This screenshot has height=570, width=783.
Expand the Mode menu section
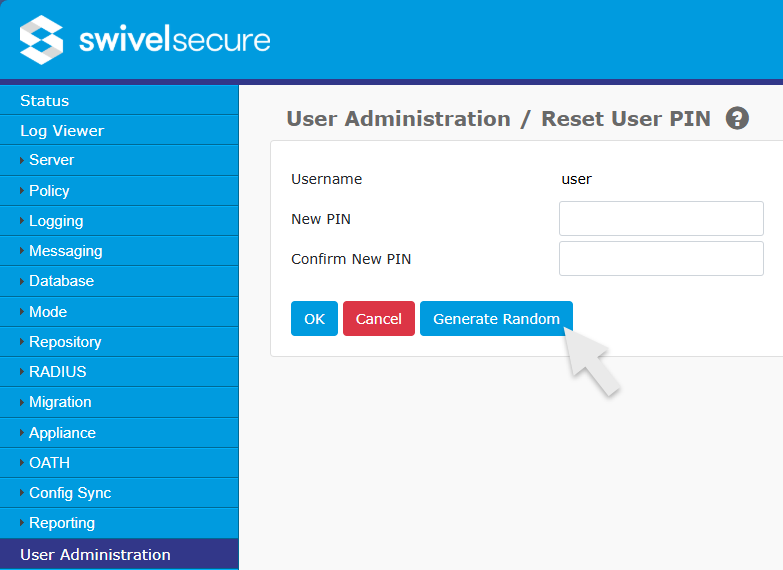[48, 312]
